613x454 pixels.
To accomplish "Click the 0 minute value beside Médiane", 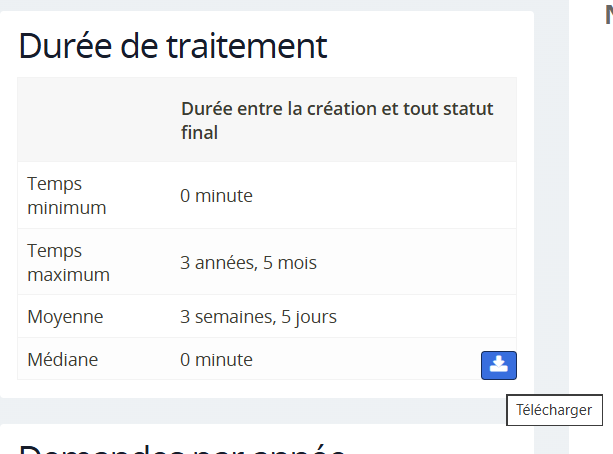I will 216,359.
